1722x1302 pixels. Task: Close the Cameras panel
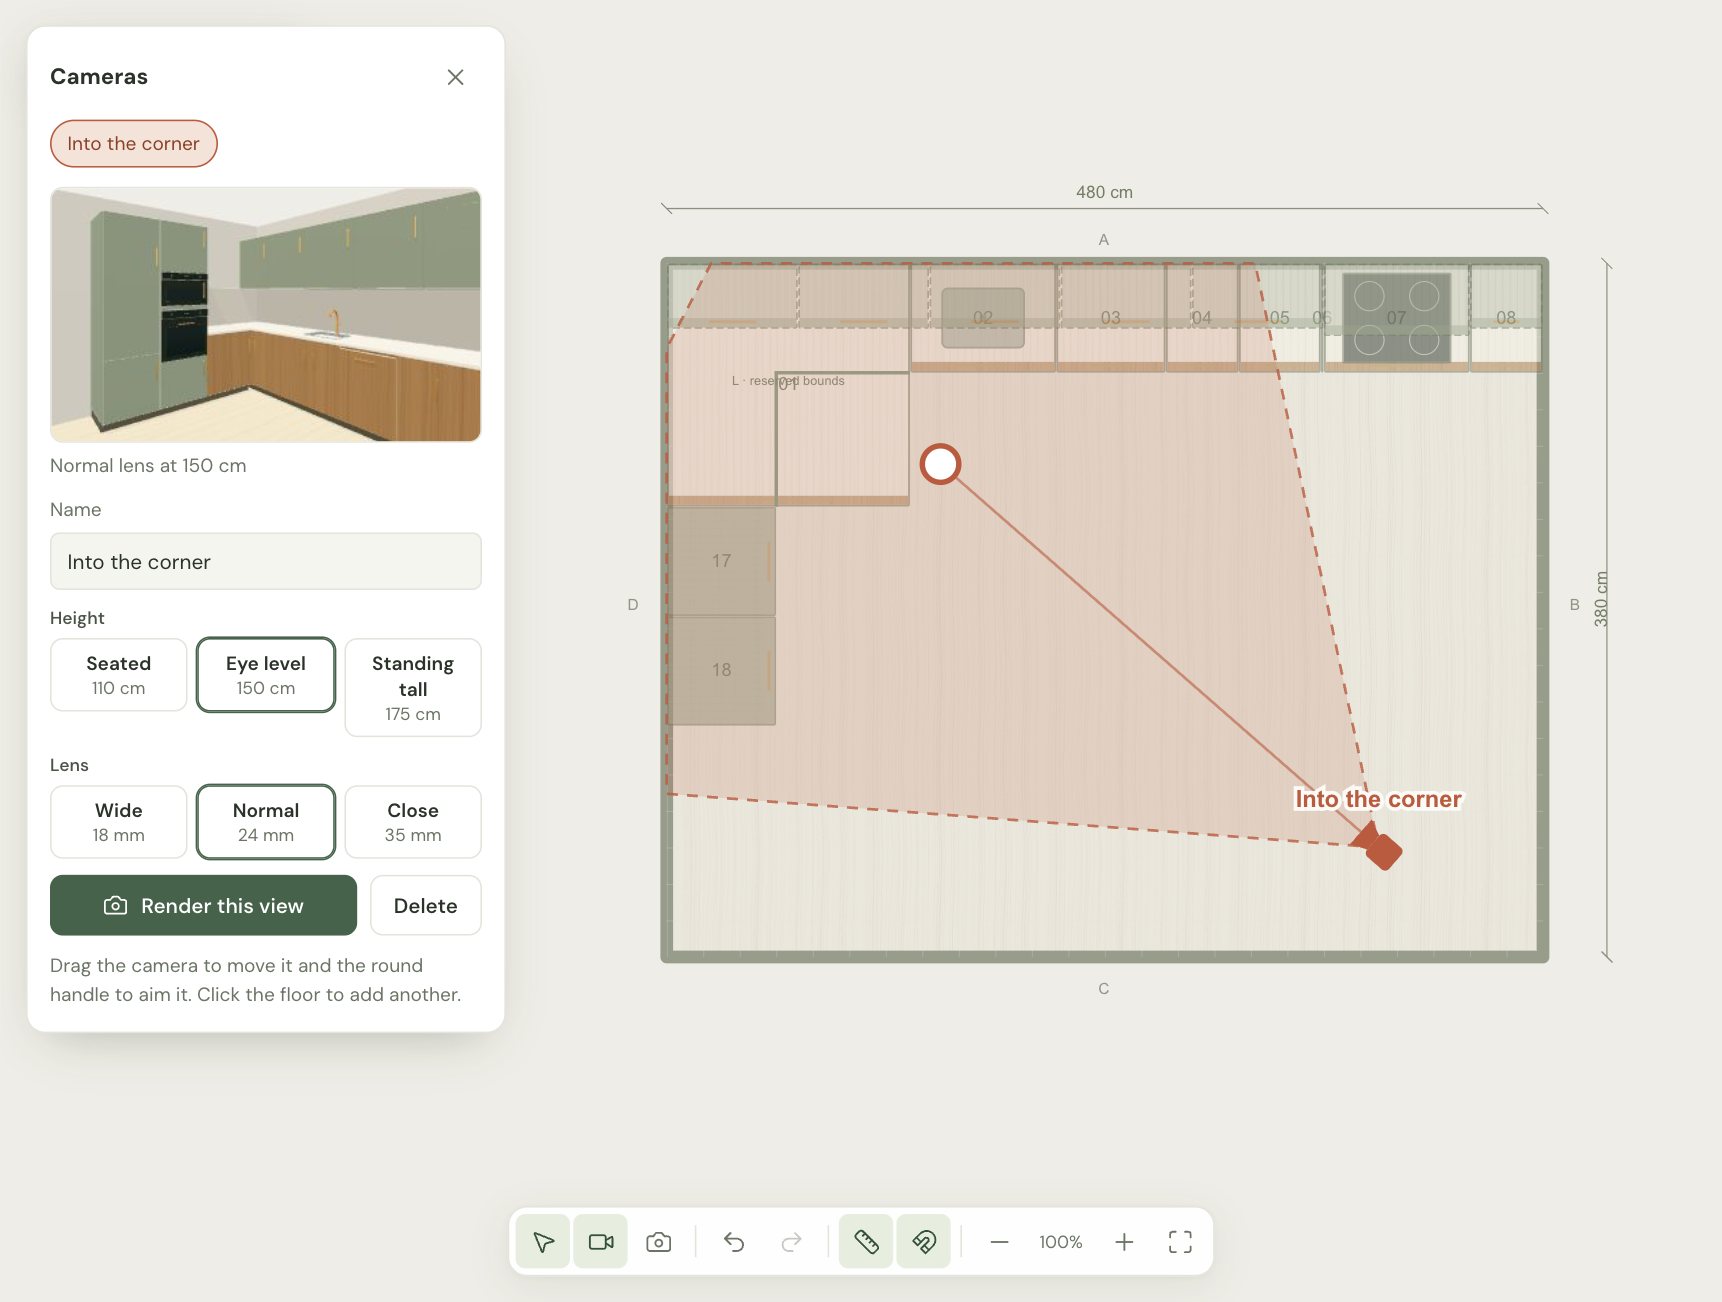(456, 77)
